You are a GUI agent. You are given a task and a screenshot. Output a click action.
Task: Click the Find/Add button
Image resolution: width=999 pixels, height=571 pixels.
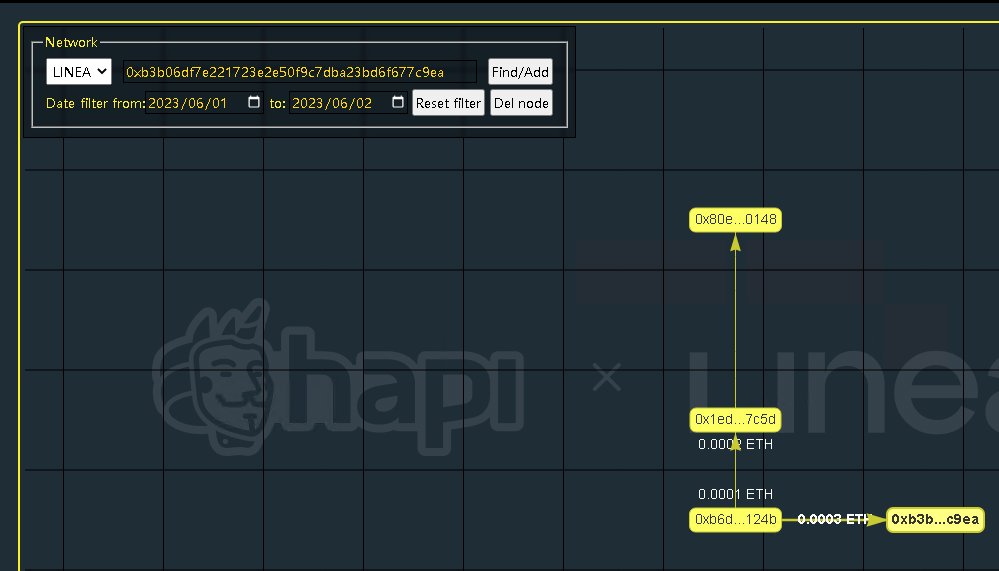click(520, 72)
